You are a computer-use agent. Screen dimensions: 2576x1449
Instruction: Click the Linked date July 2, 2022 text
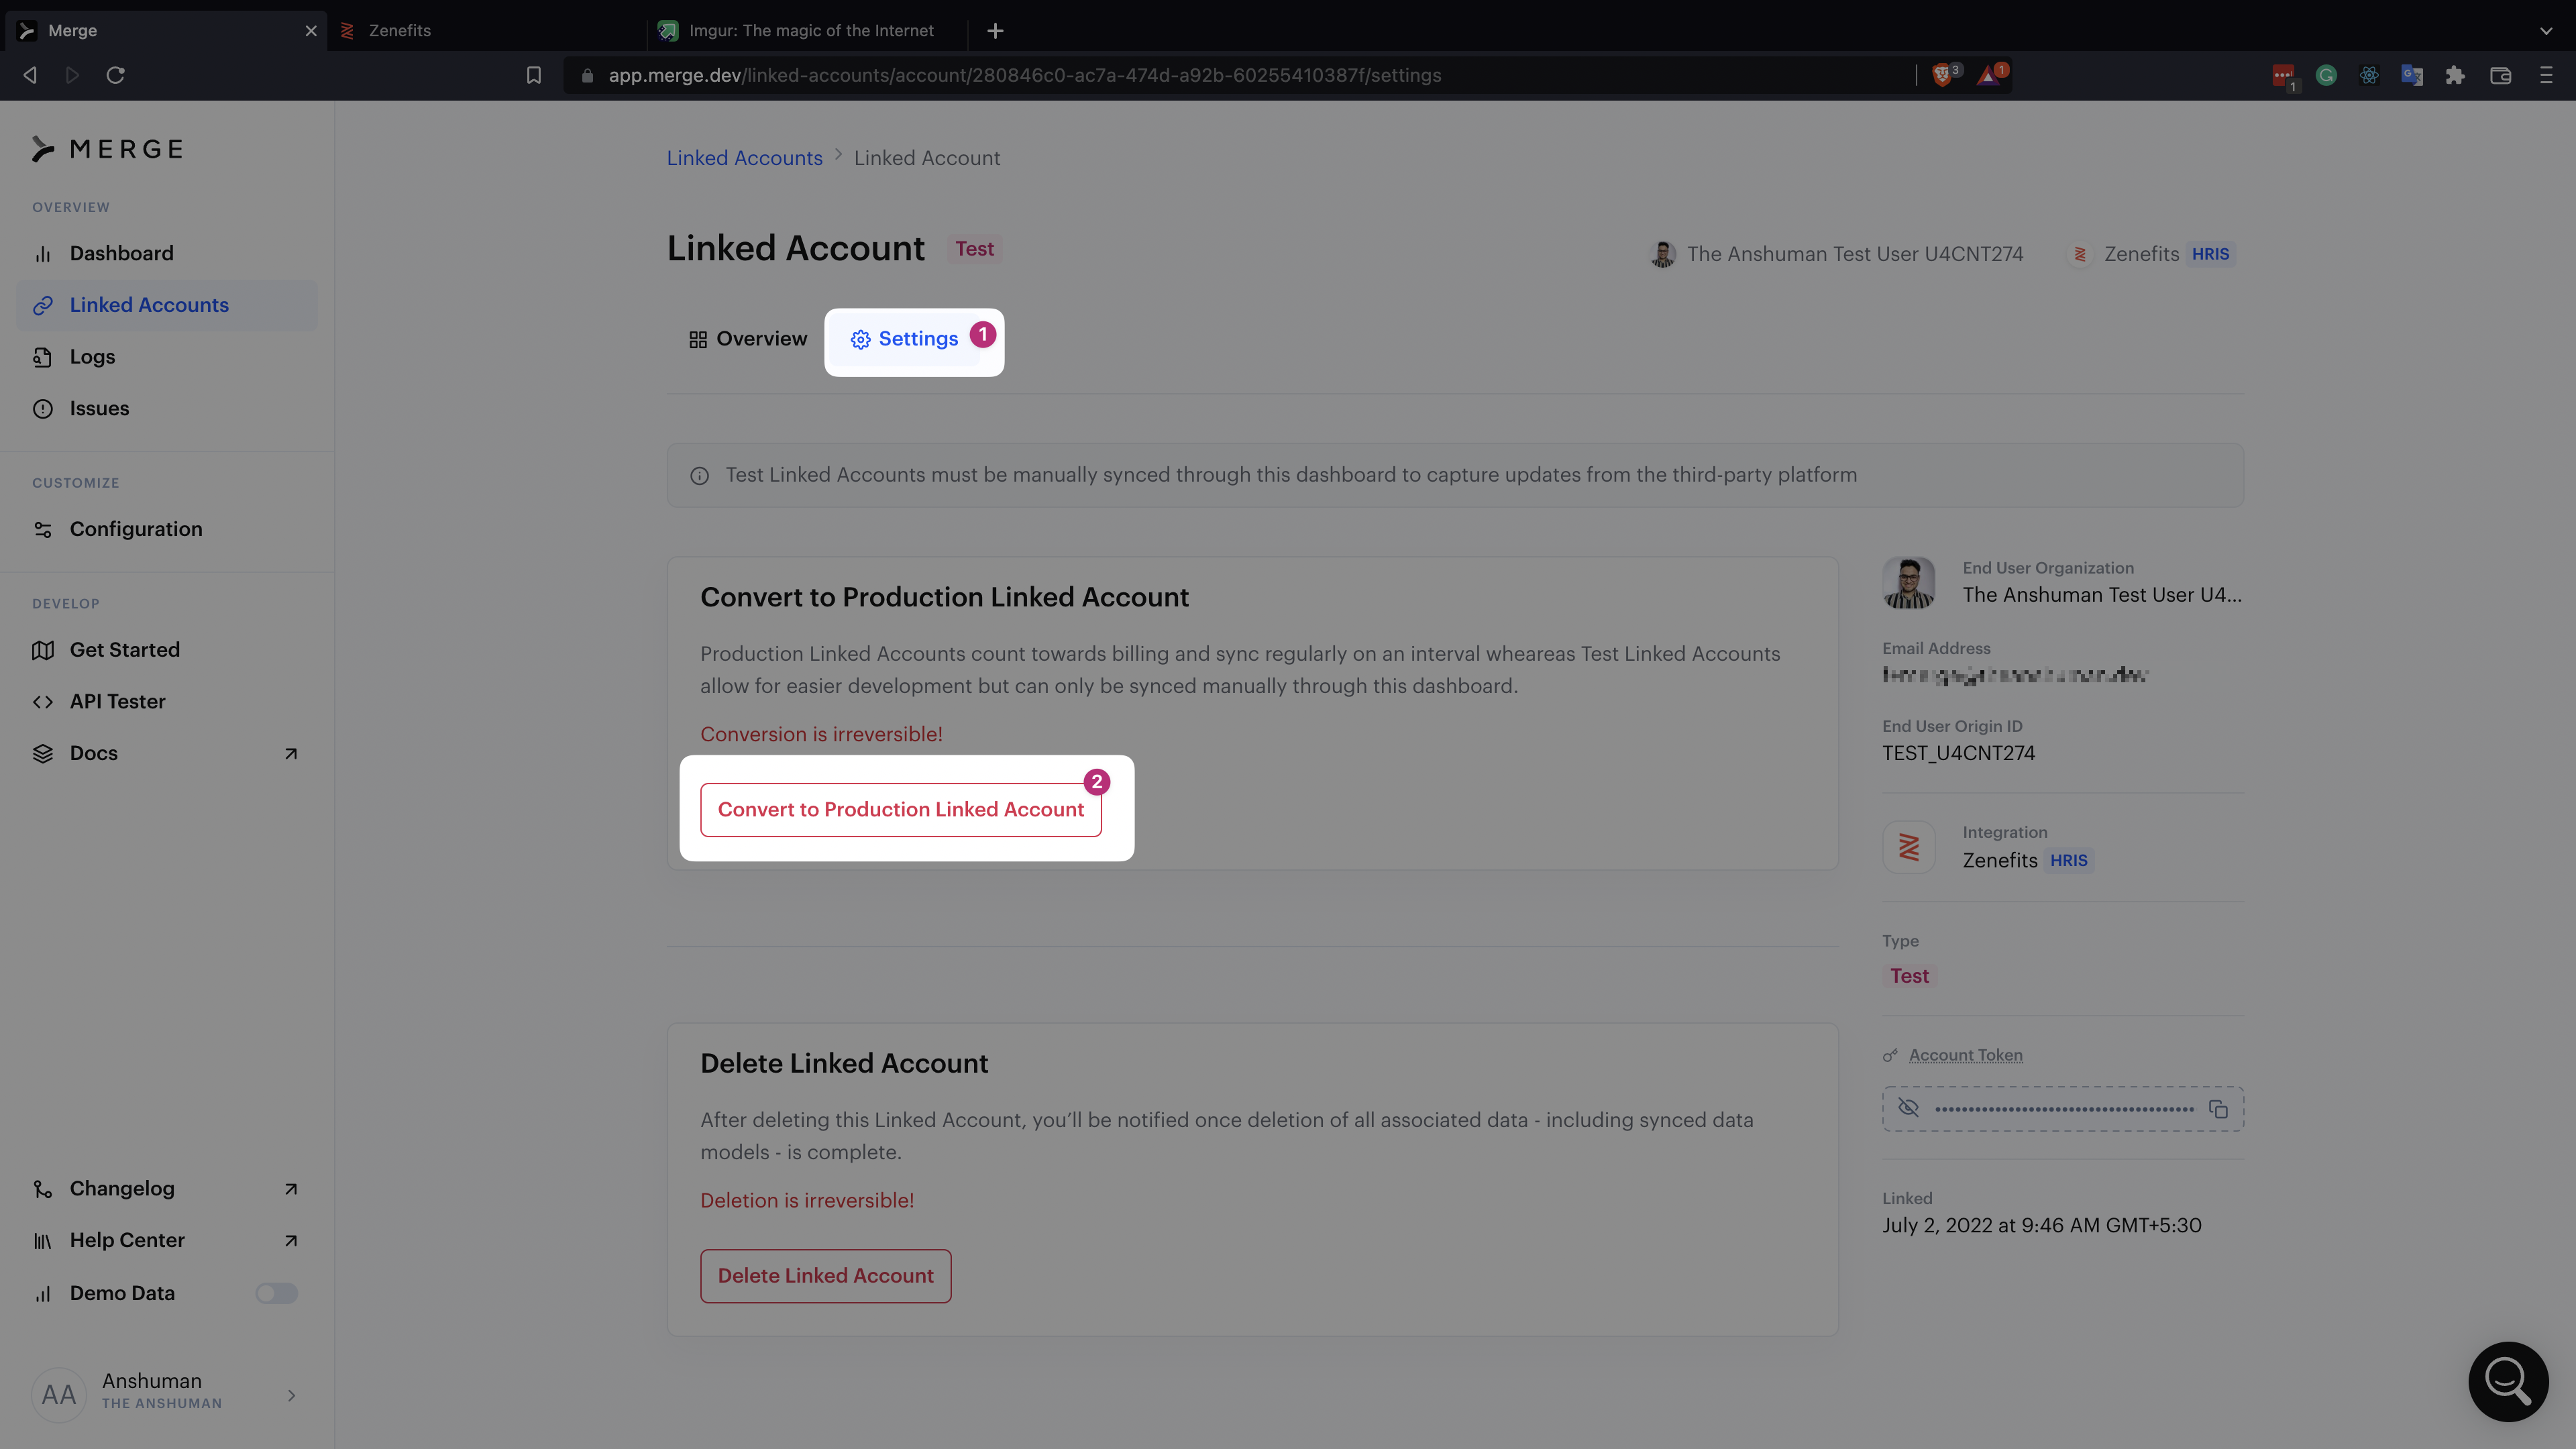(2041, 1225)
